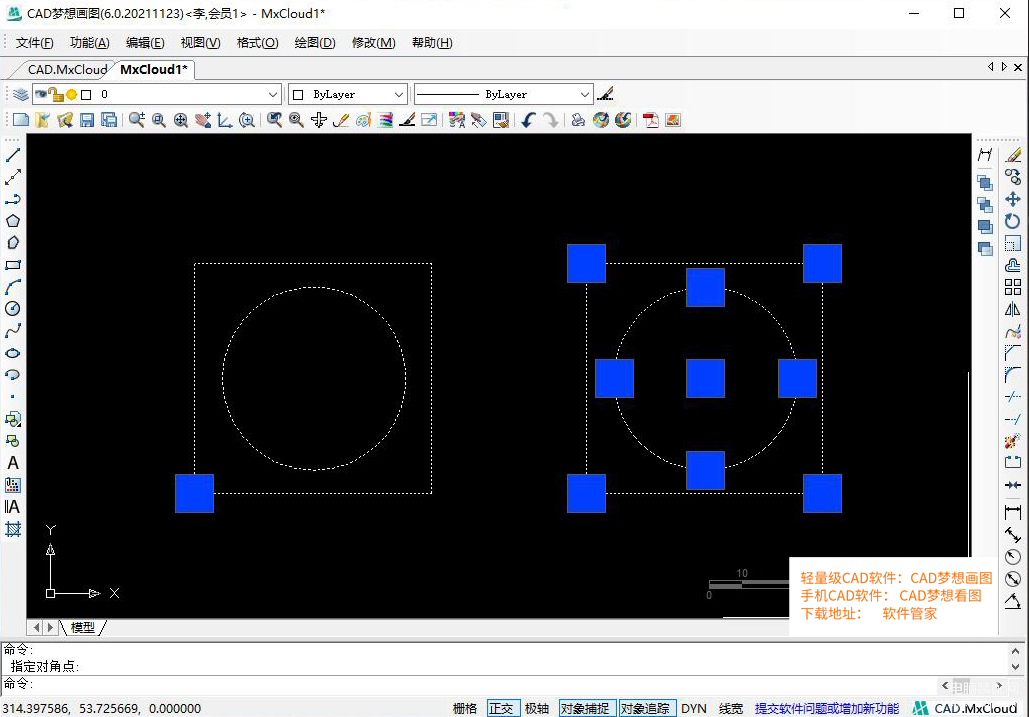Select the Linear dimension tool

(x=1013, y=512)
